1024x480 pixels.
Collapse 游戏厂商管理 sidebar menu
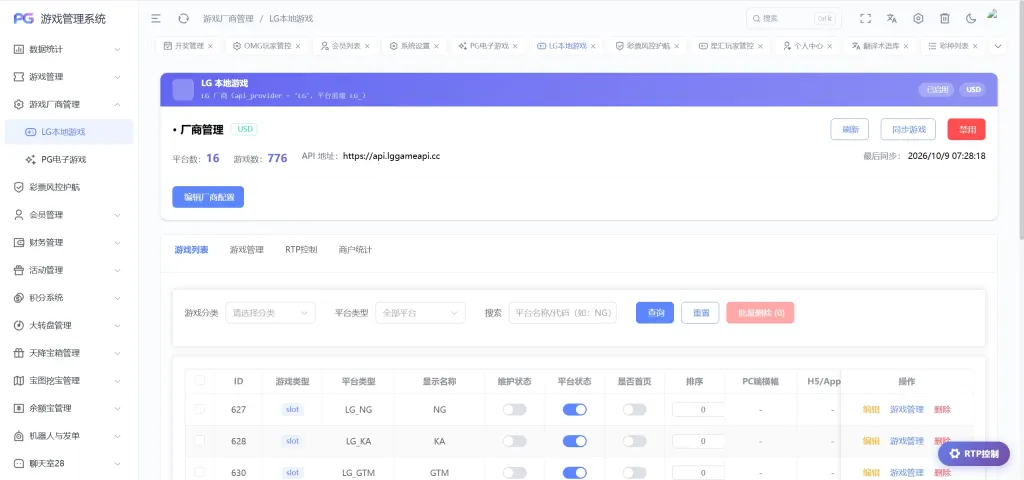(x=118, y=104)
